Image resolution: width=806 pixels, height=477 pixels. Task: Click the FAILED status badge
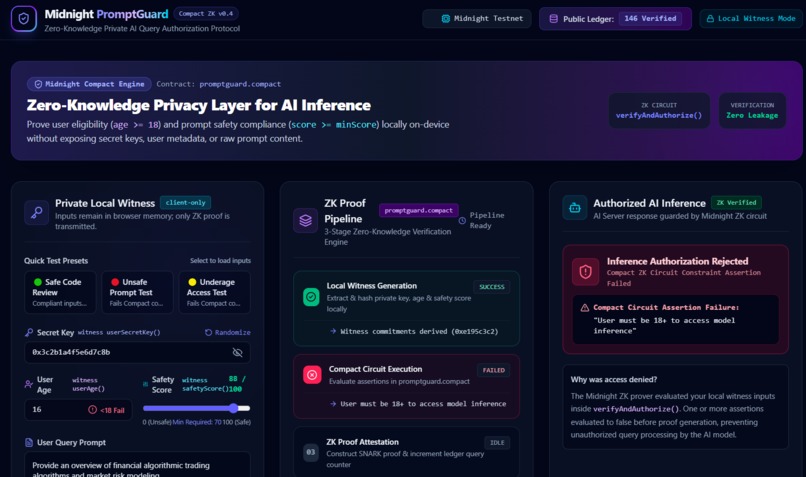[493, 370]
